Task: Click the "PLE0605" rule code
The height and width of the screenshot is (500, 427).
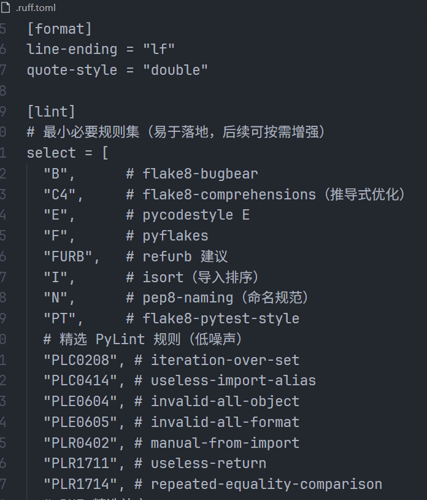Action: coord(80,422)
